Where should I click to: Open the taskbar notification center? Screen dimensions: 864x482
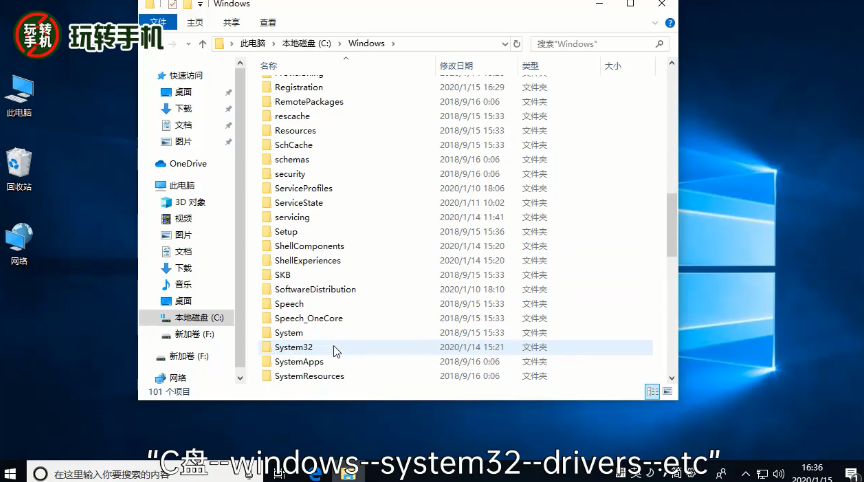(852, 474)
